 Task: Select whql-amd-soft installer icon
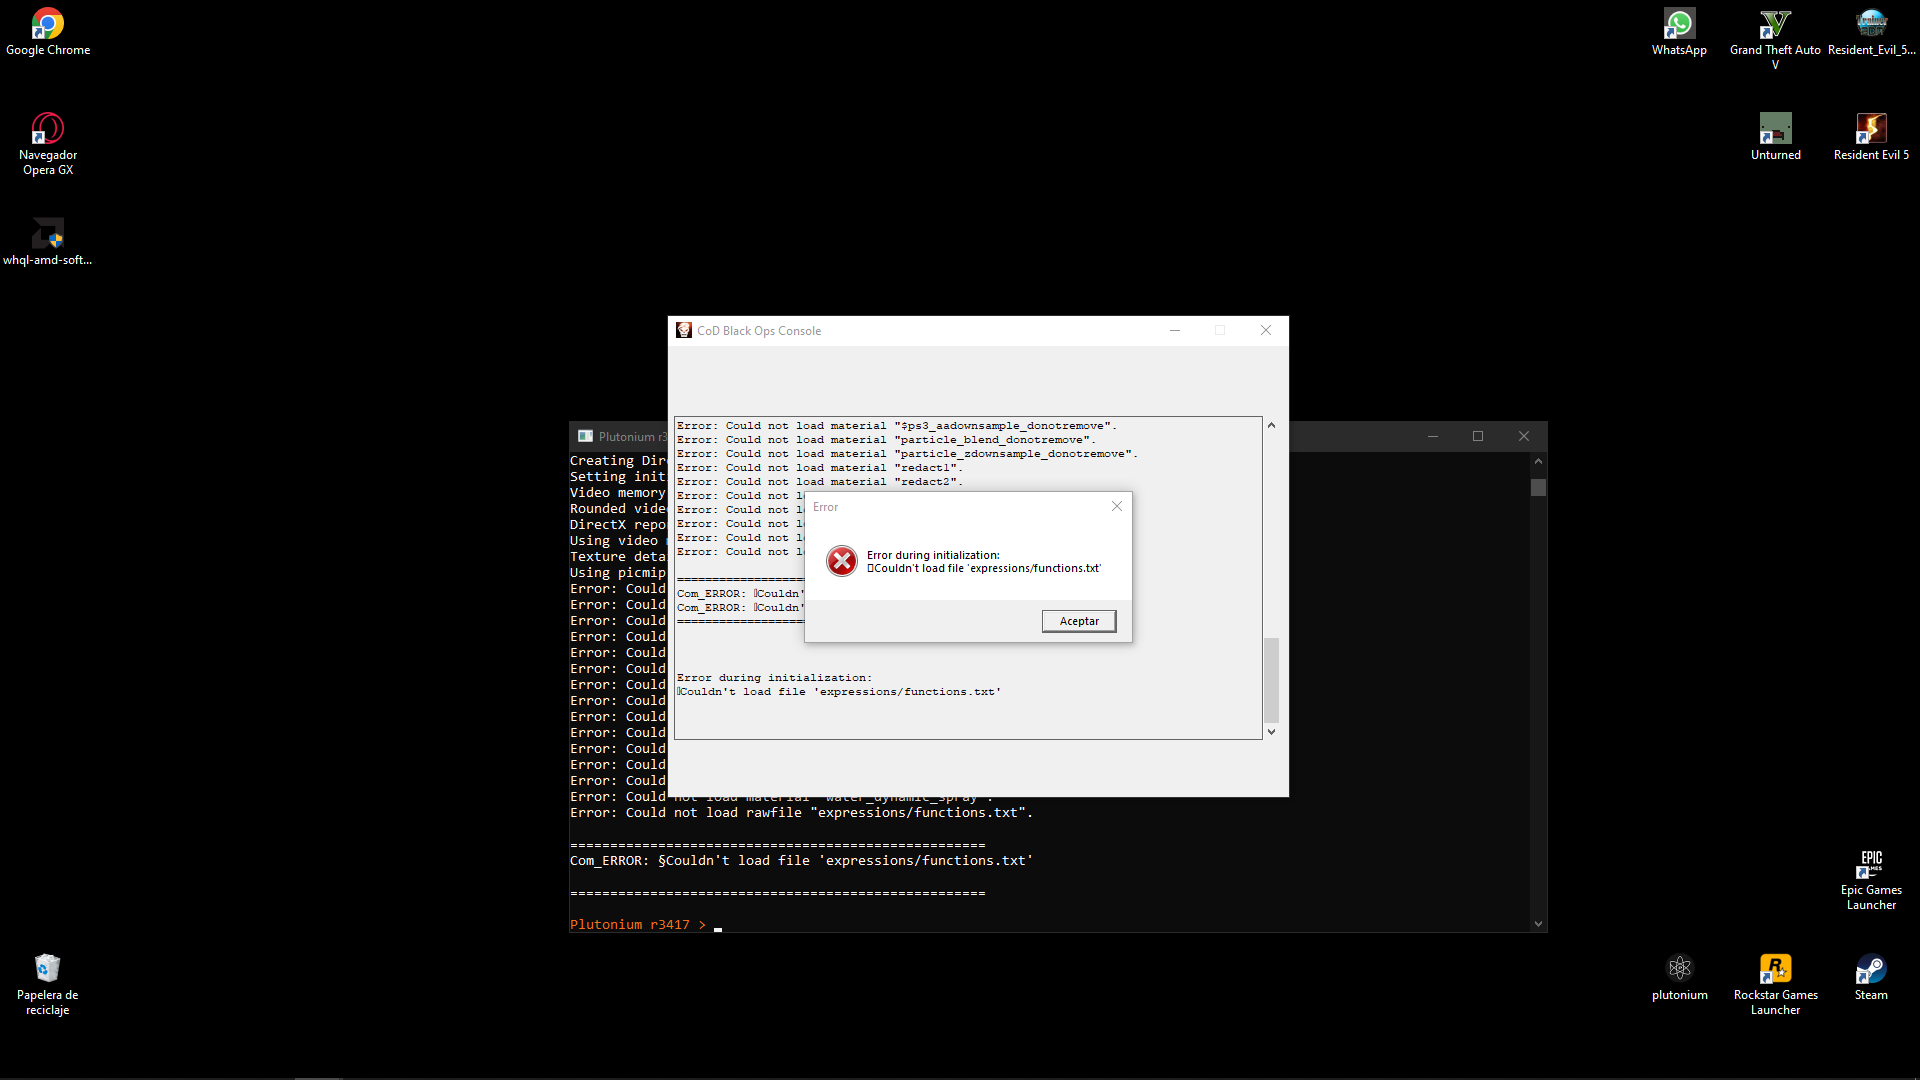point(47,242)
